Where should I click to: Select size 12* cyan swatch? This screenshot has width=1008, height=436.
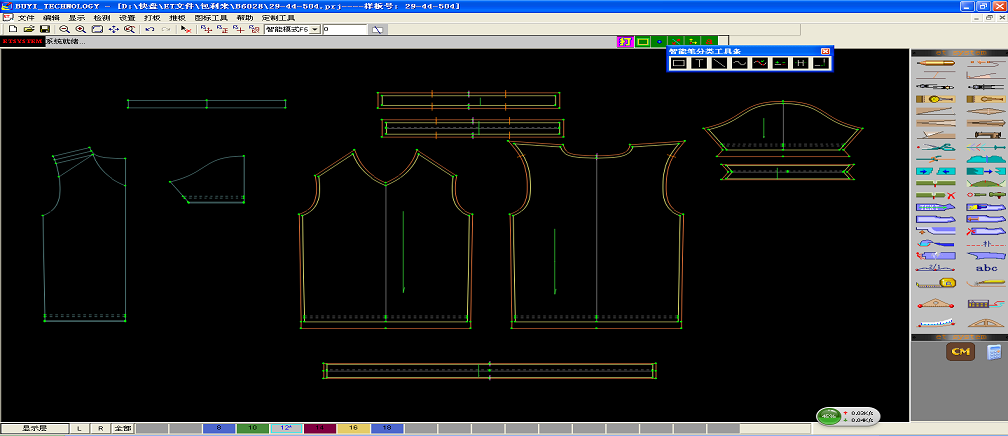pos(286,428)
